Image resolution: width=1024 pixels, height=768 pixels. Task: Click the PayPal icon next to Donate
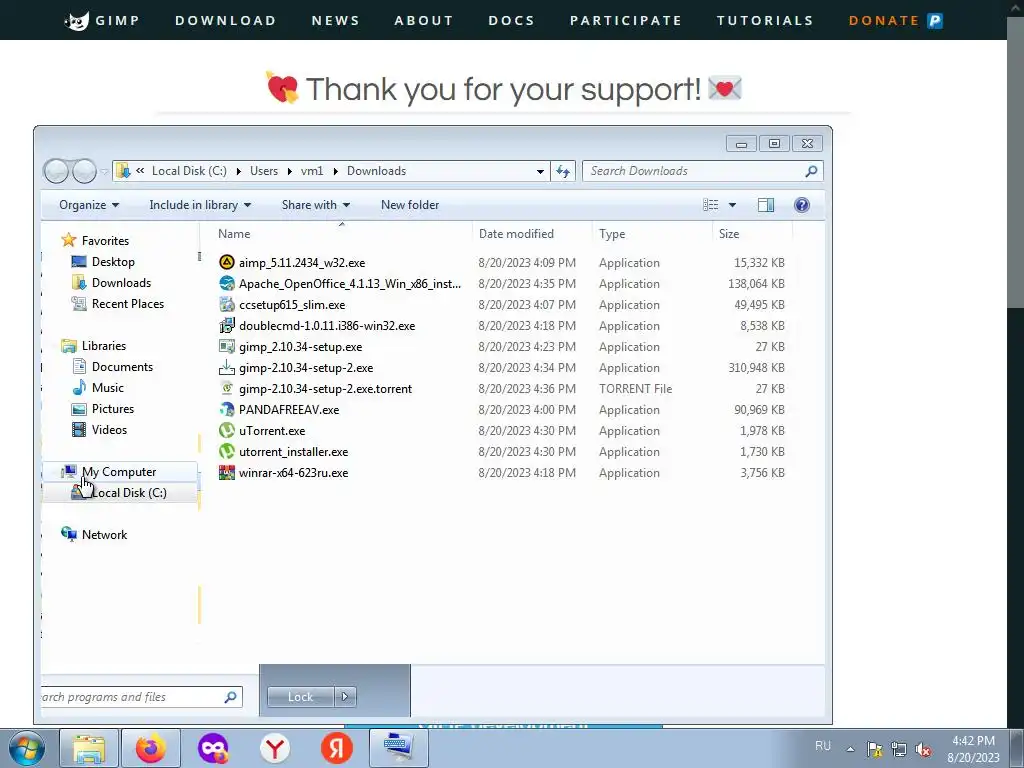(x=935, y=21)
